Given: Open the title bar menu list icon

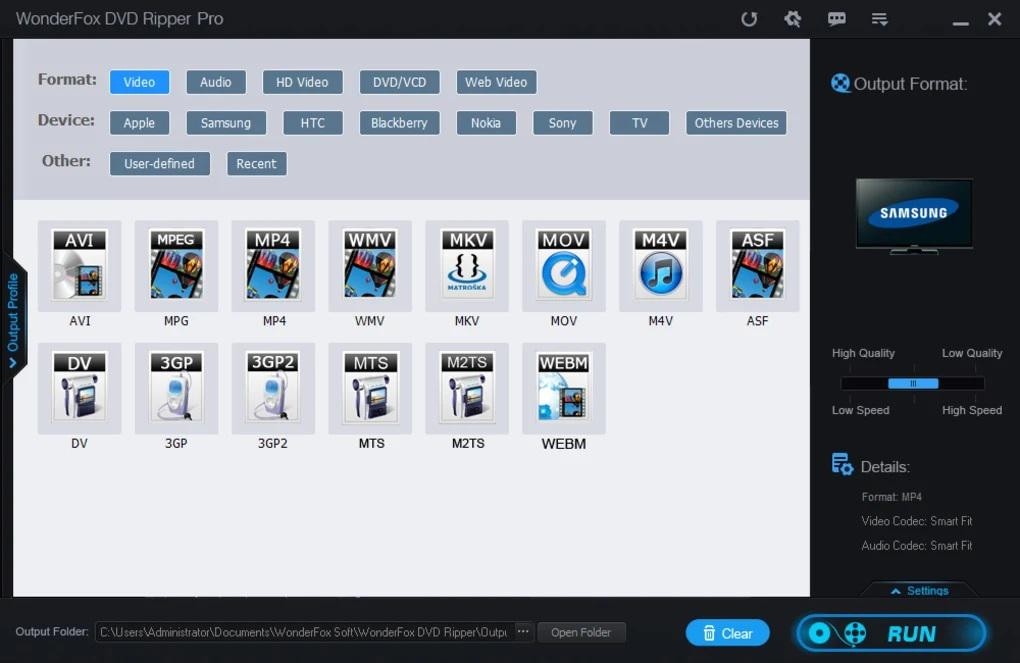Looking at the screenshot, I should [x=880, y=19].
